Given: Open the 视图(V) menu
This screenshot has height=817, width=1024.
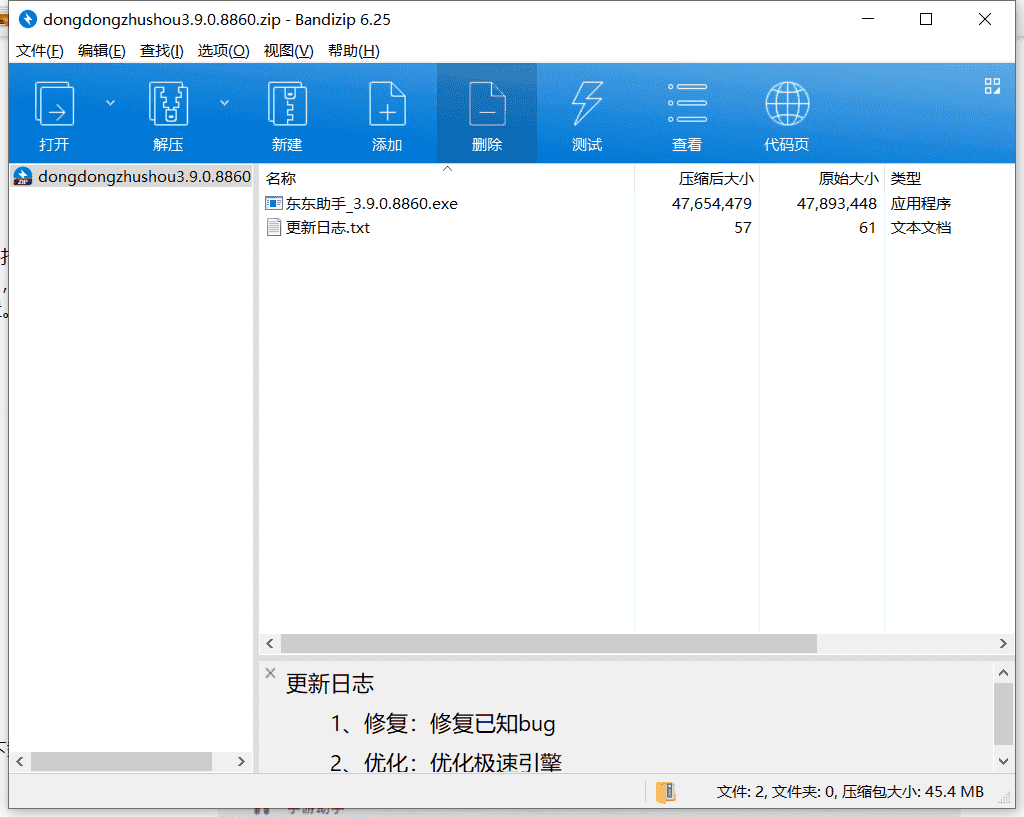Looking at the screenshot, I should click(x=288, y=51).
